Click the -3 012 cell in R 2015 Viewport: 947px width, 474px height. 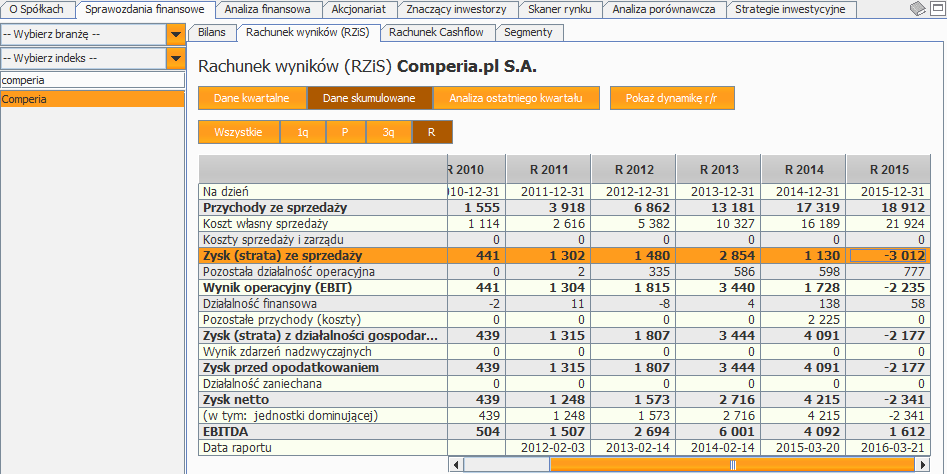pyautogui.click(x=888, y=255)
